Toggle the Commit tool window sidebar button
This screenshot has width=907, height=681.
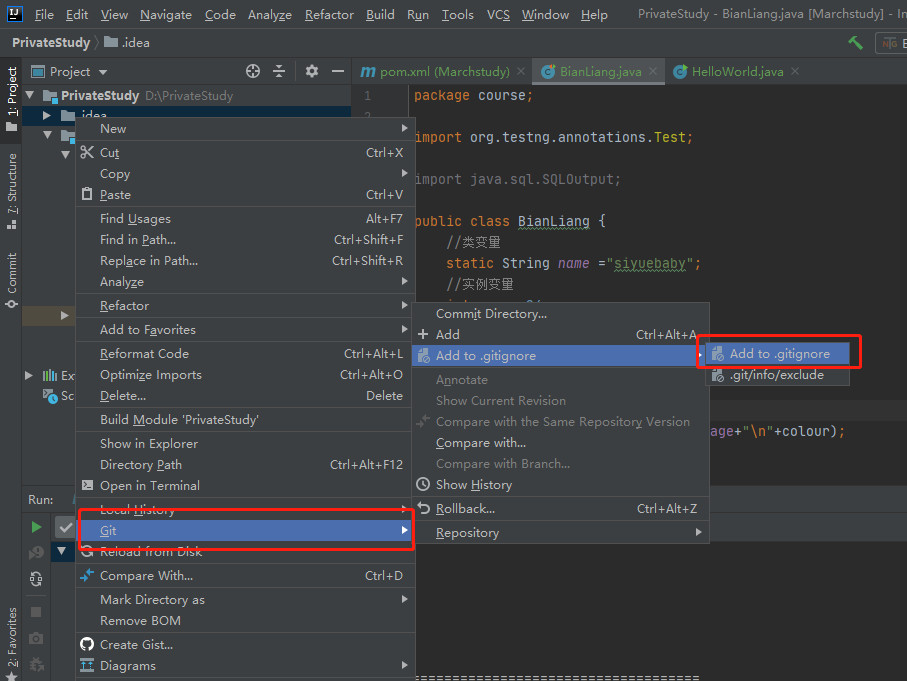point(12,278)
